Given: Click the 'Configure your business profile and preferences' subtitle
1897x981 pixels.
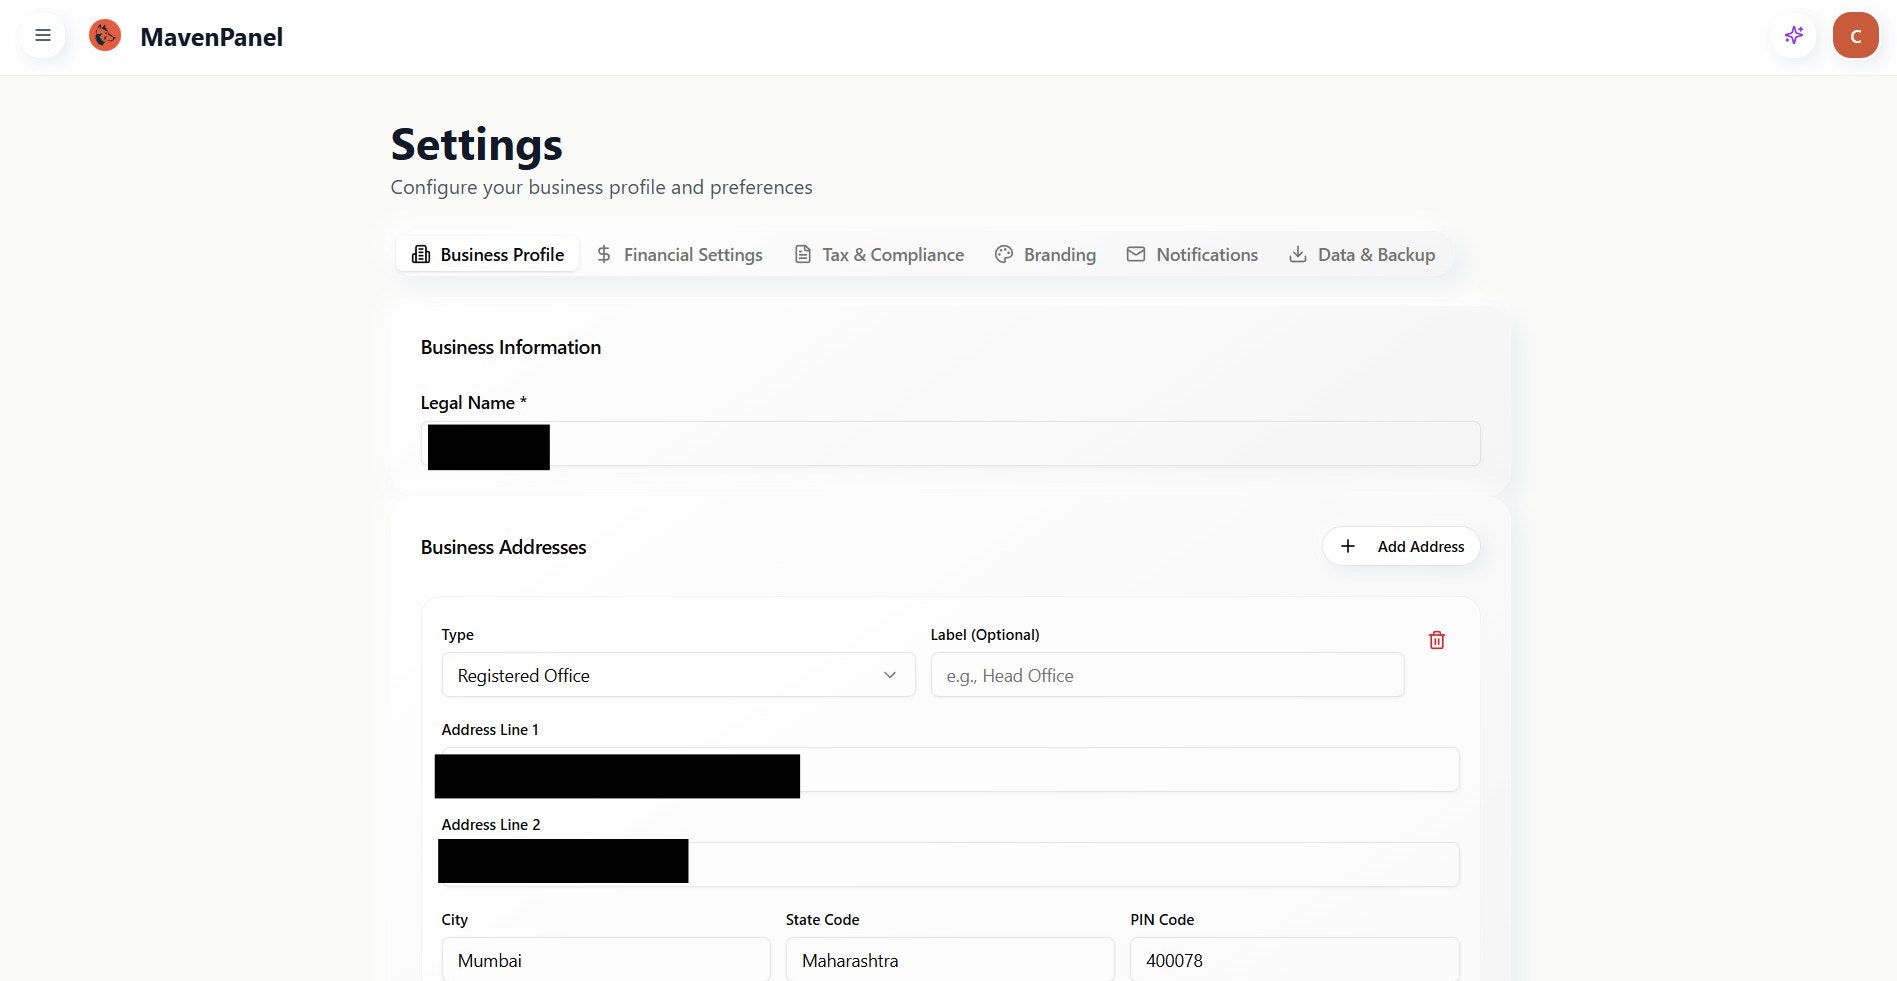Looking at the screenshot, I should point(601,187).
